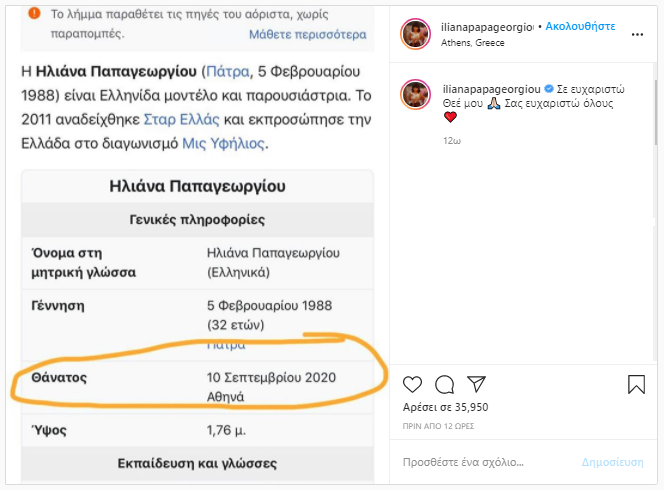Follow the account via Ακολουθήστε
The image size is (664, 490).
(x=580, y=26)
